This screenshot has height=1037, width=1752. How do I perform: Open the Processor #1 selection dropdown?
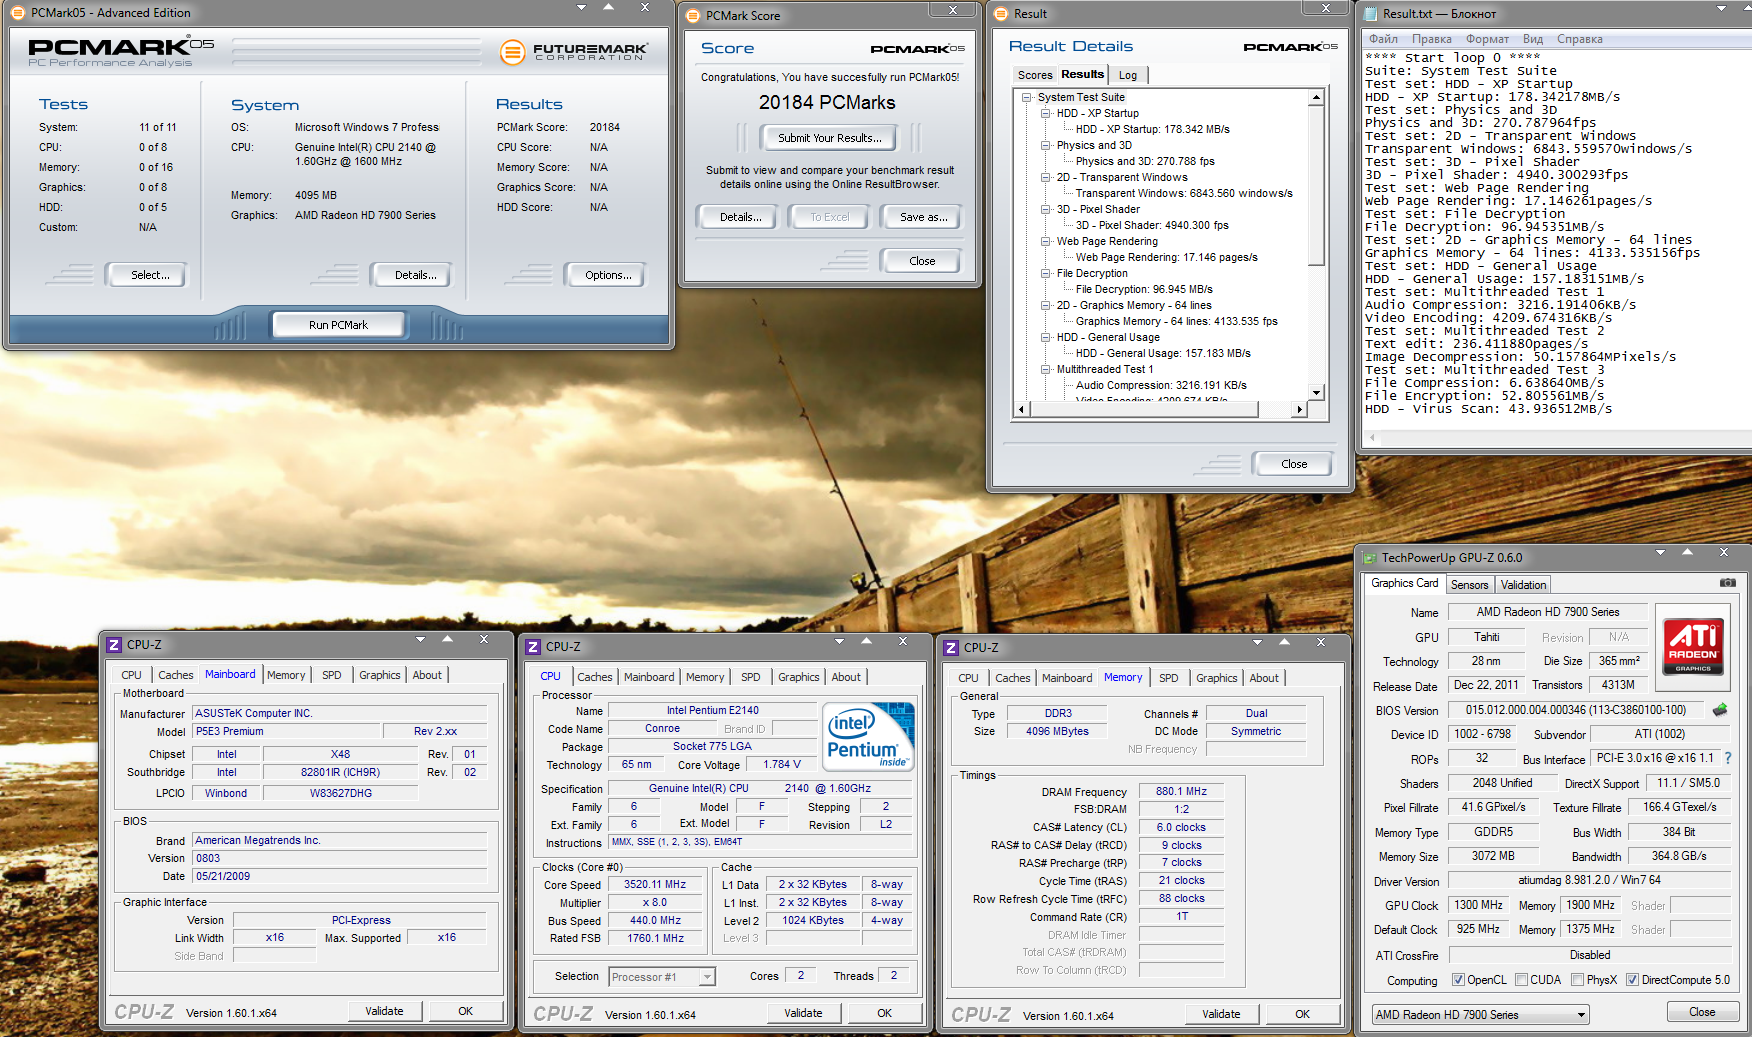[707, 977]
